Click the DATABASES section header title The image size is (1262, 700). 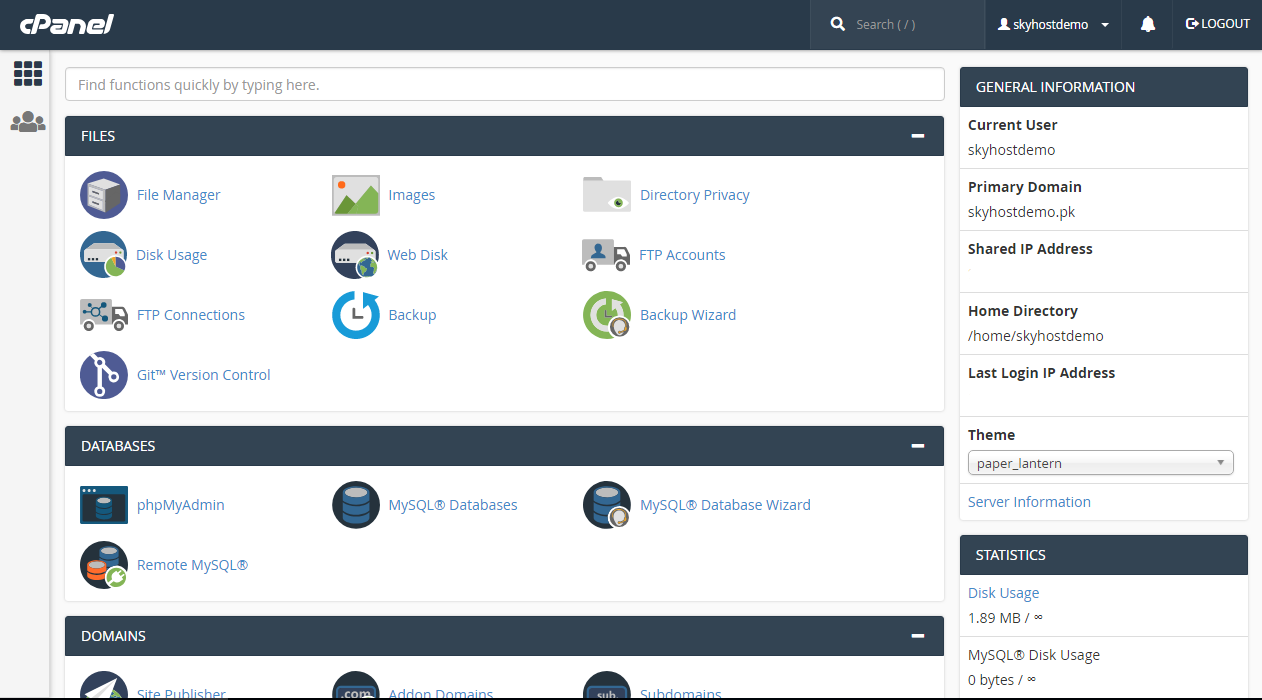[118, 446]
